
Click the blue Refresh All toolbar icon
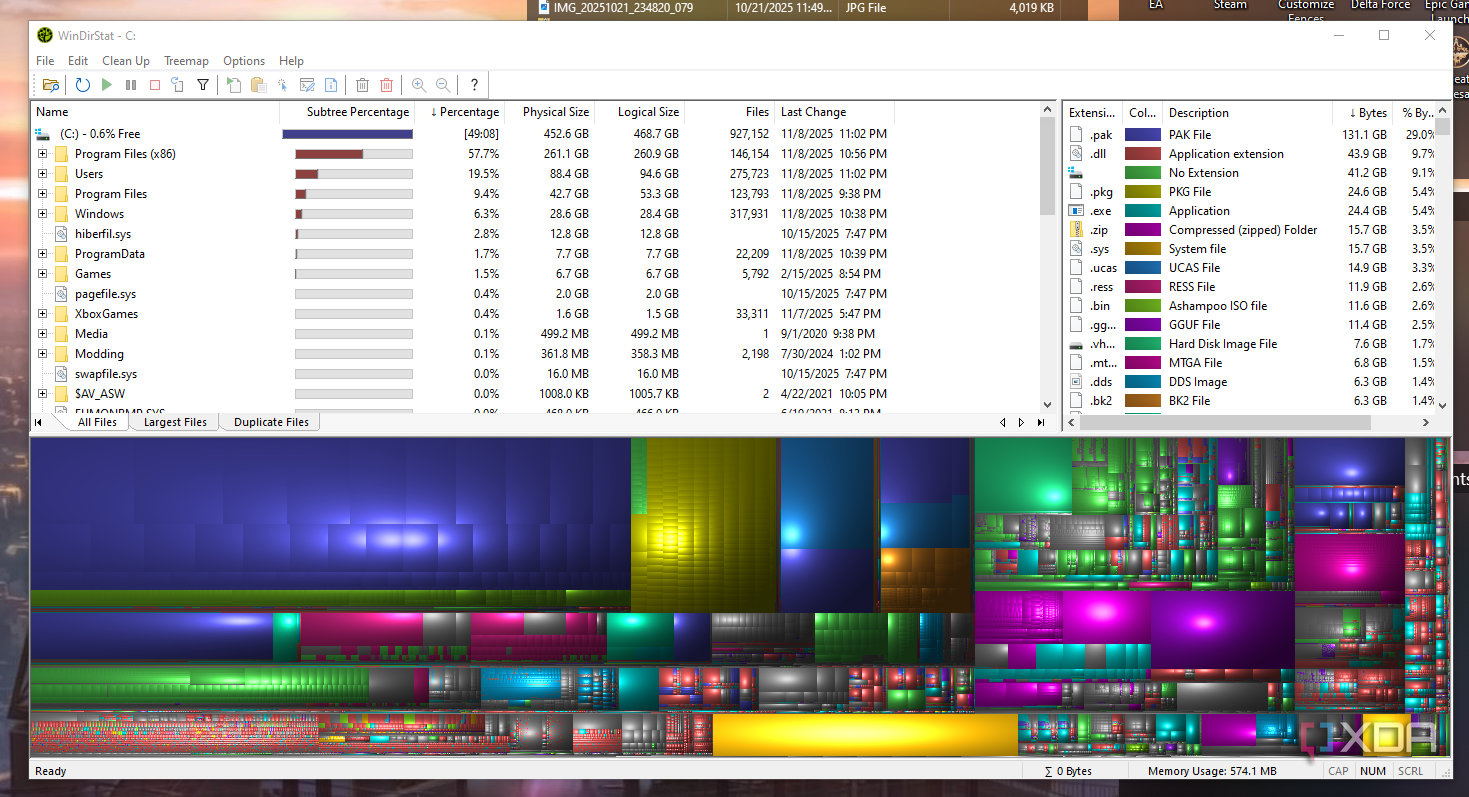coord(83,86)
